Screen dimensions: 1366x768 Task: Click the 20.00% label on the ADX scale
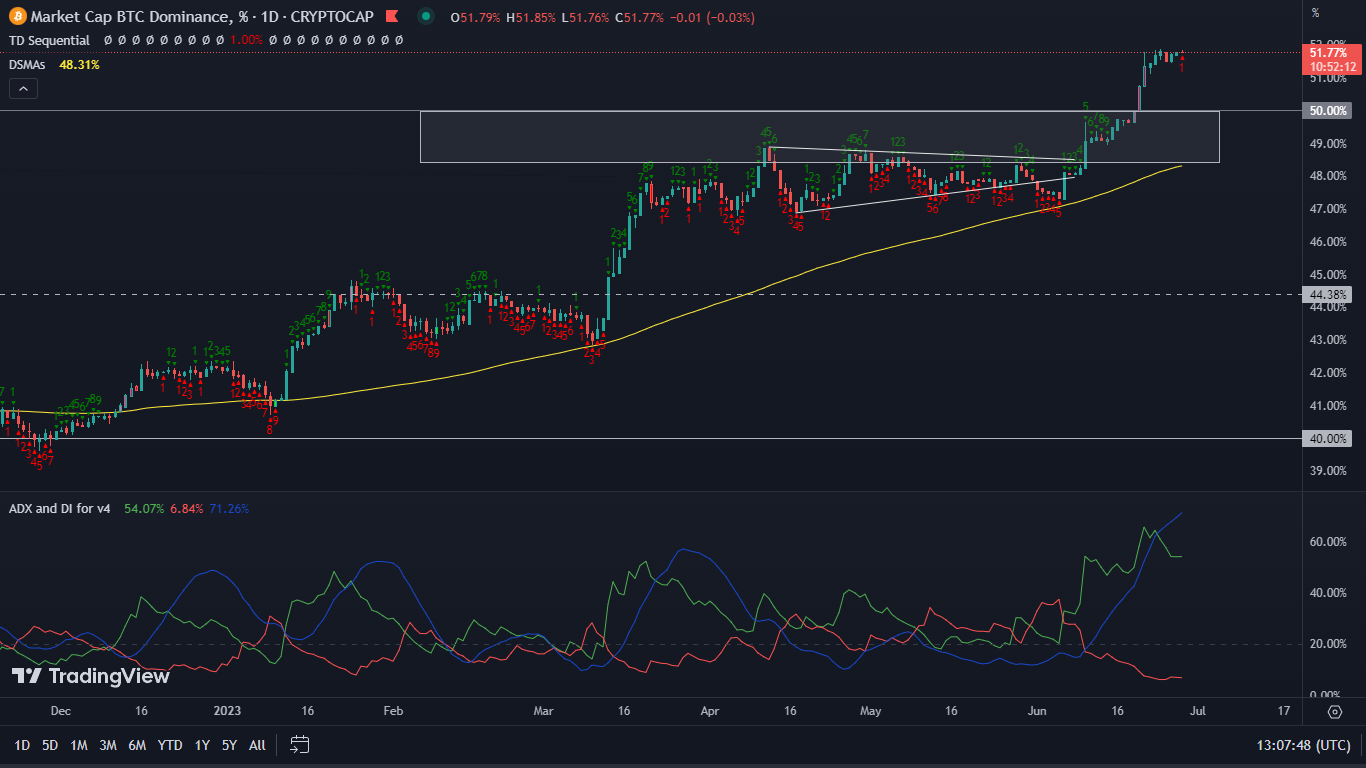tap(1328, 644)
